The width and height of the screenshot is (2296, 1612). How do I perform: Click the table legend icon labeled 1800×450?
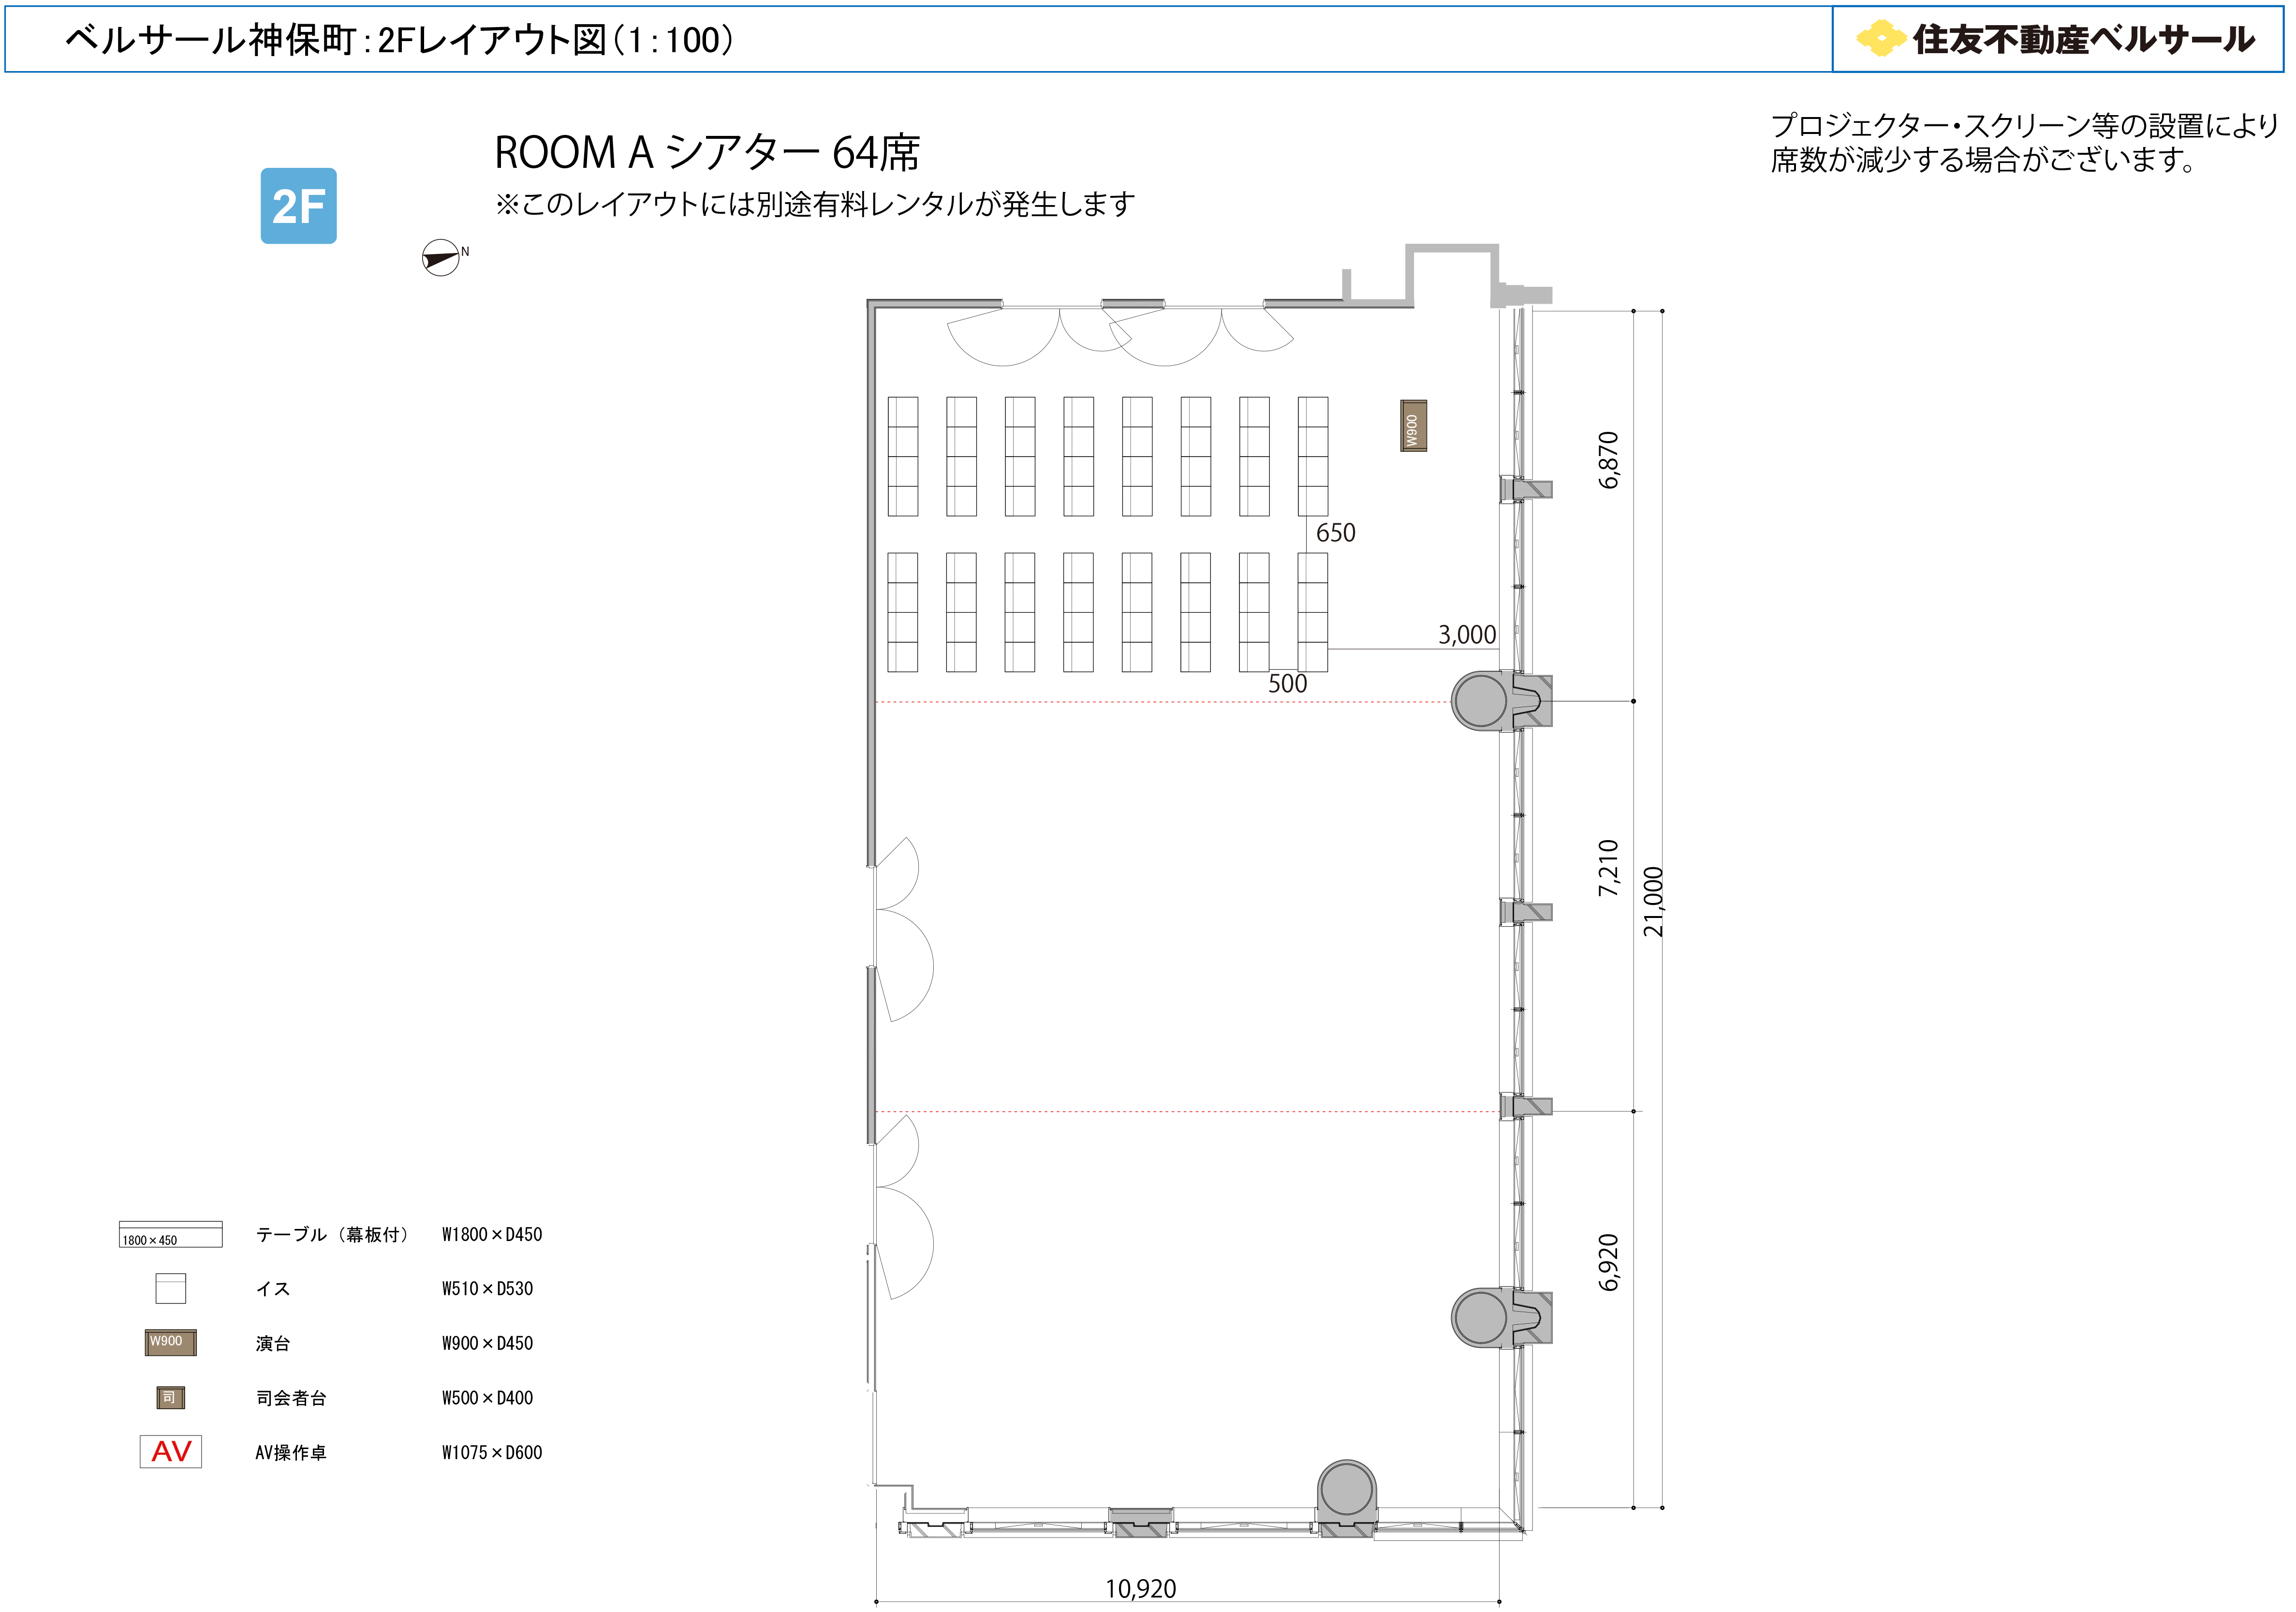tap(170, 1234)
